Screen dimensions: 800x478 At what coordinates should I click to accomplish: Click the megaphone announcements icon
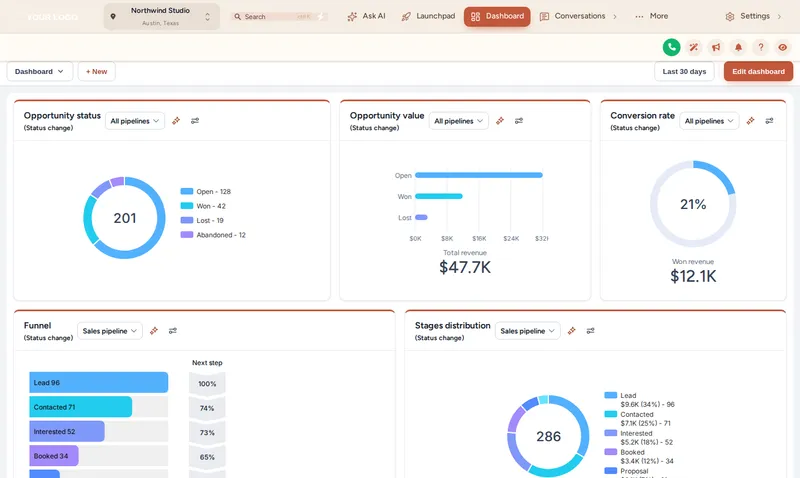point(716,47)
